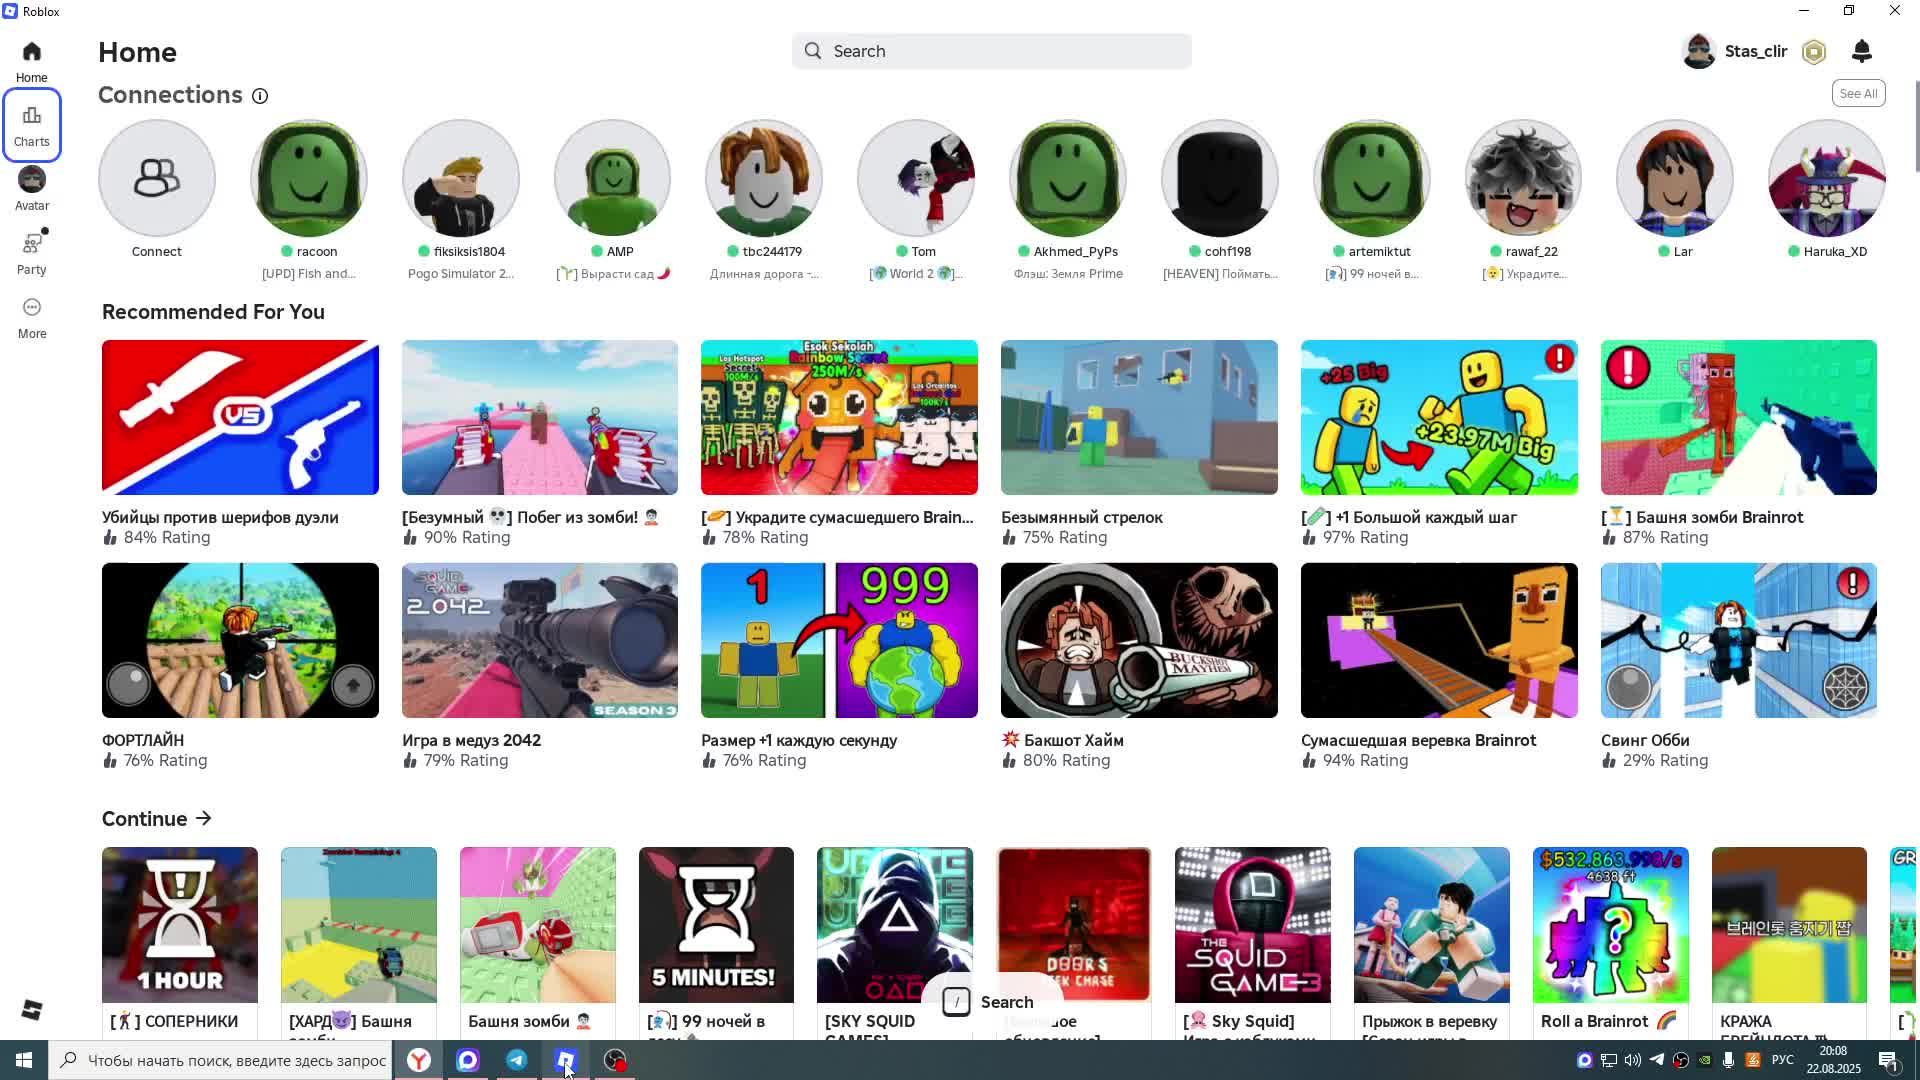Image resolution: width=1920 pixels, height=1080 pixels.
Task: Click See All connections button
Action: tap(1858, 93)
